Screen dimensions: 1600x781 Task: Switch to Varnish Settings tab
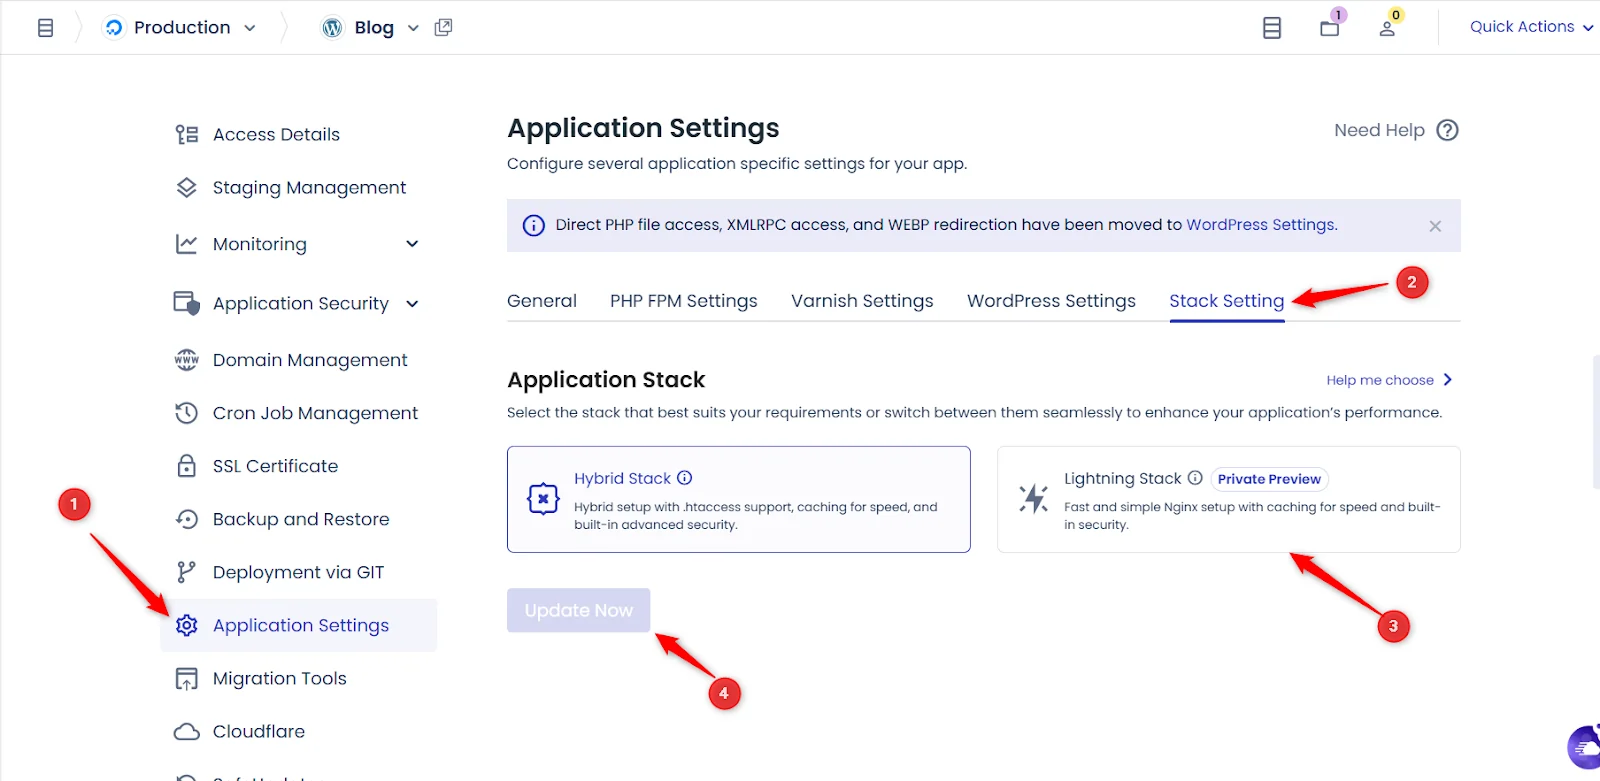tap(862, 301)
